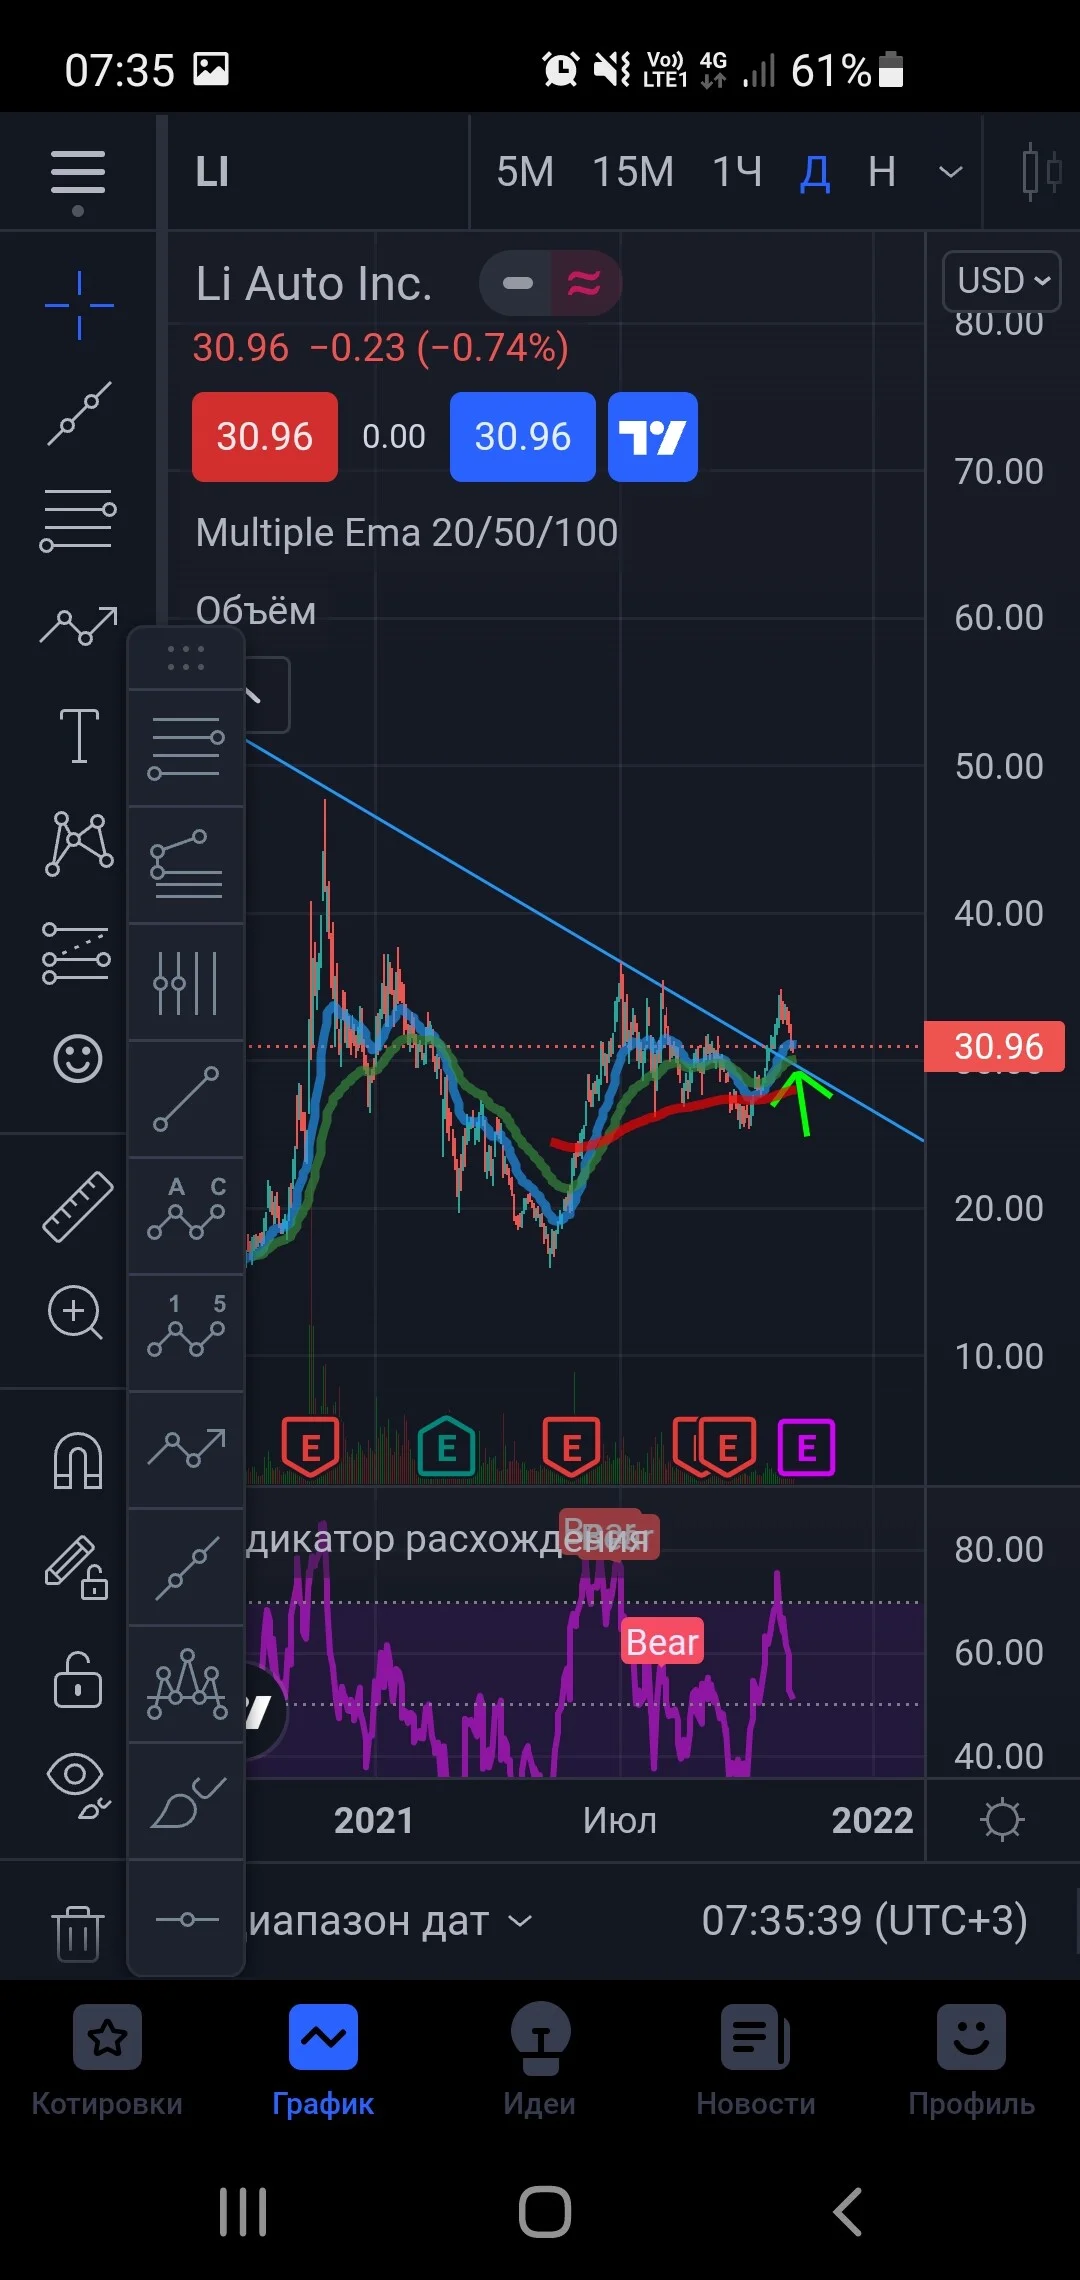Tap the 07:35:39 (UTC+3) timezone selector
Image resolution: width=1080 pixels, height=2280 pixels.
864,1920
